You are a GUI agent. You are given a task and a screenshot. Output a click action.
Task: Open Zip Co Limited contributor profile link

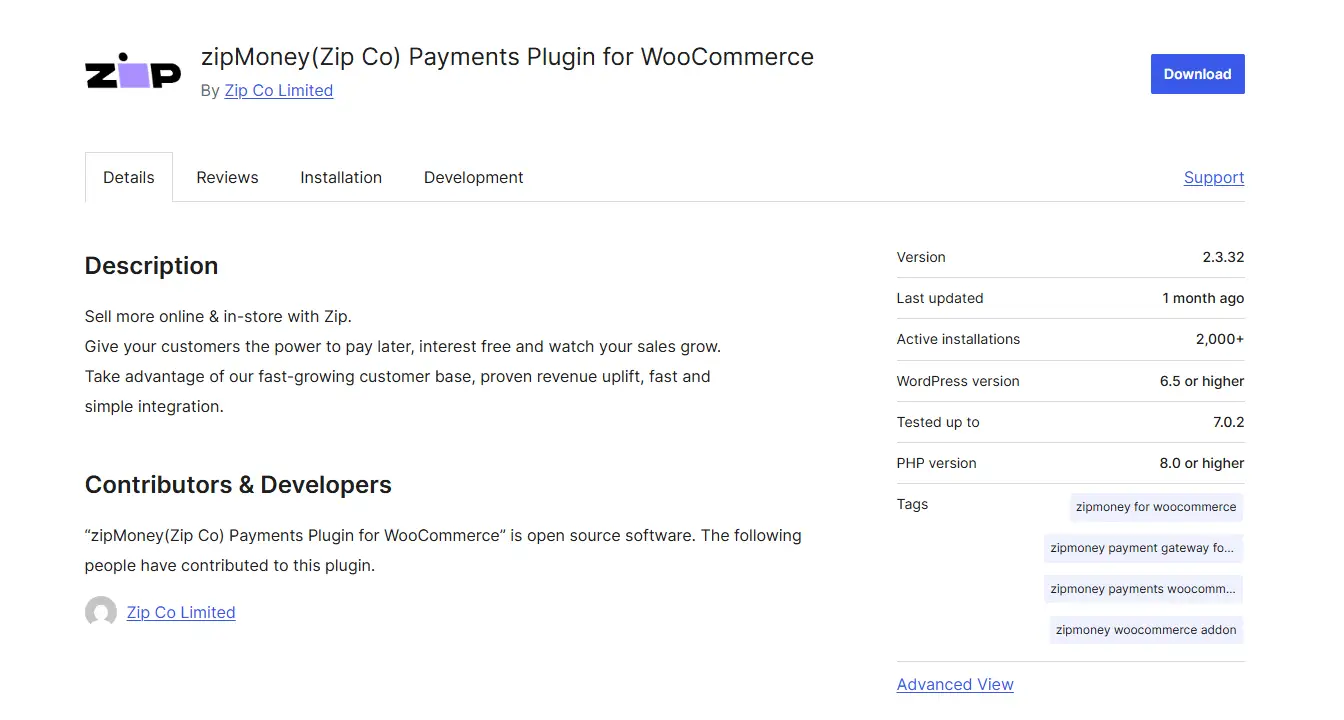pyautogui.click(x=181, y=612)
